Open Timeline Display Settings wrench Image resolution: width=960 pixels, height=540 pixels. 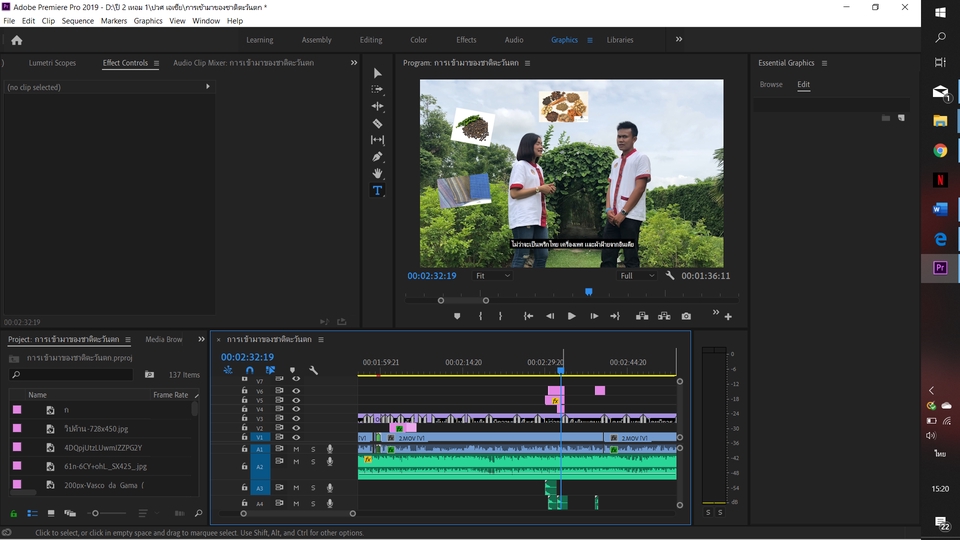[313, 370]
